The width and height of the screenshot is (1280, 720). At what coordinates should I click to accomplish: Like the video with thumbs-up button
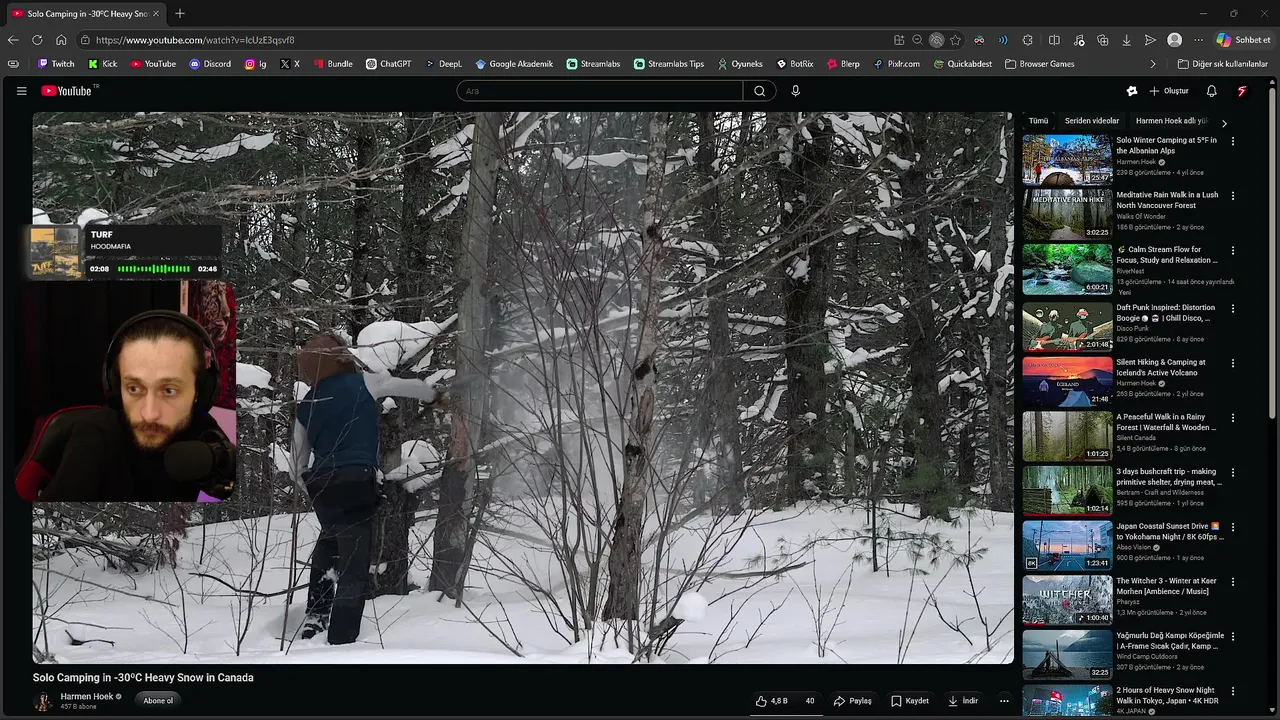click(772, 701)
